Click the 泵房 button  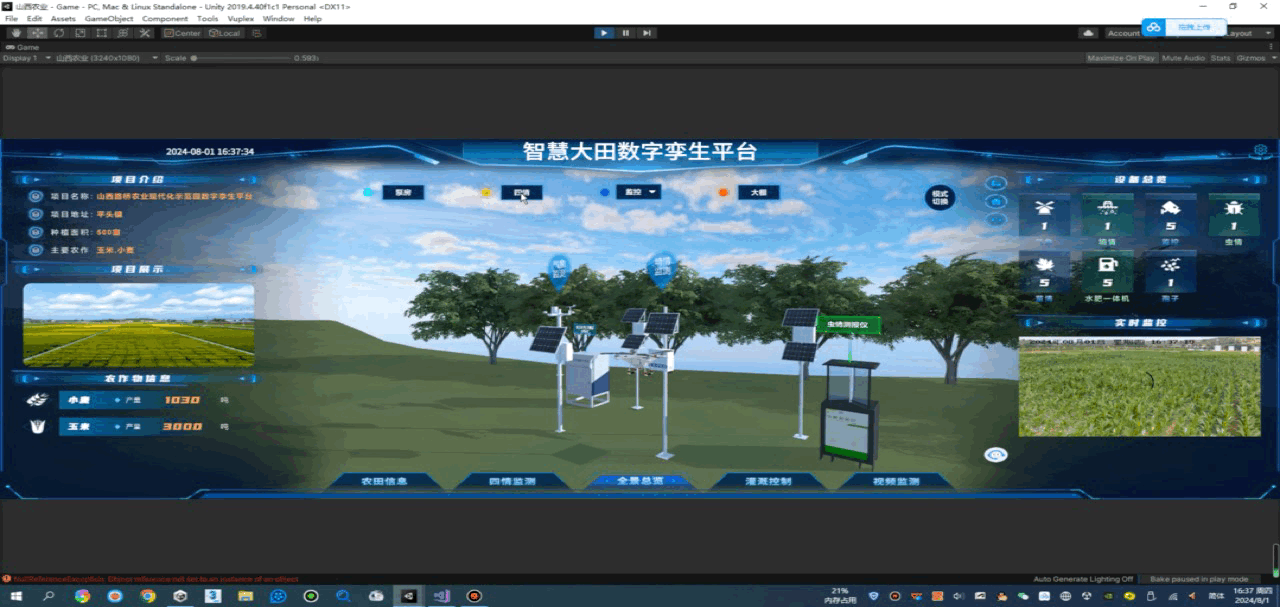pos(404,191)
